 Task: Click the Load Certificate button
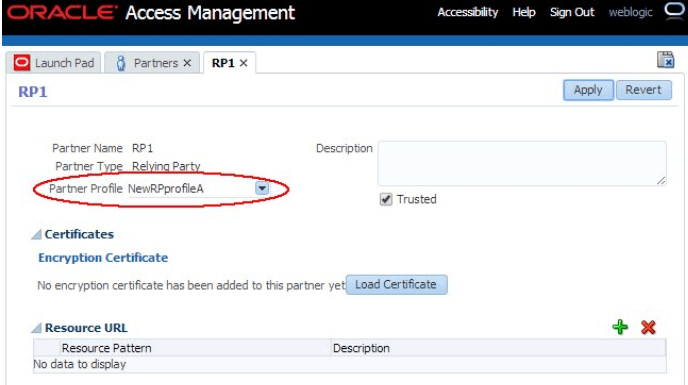(x=396, y=284)
